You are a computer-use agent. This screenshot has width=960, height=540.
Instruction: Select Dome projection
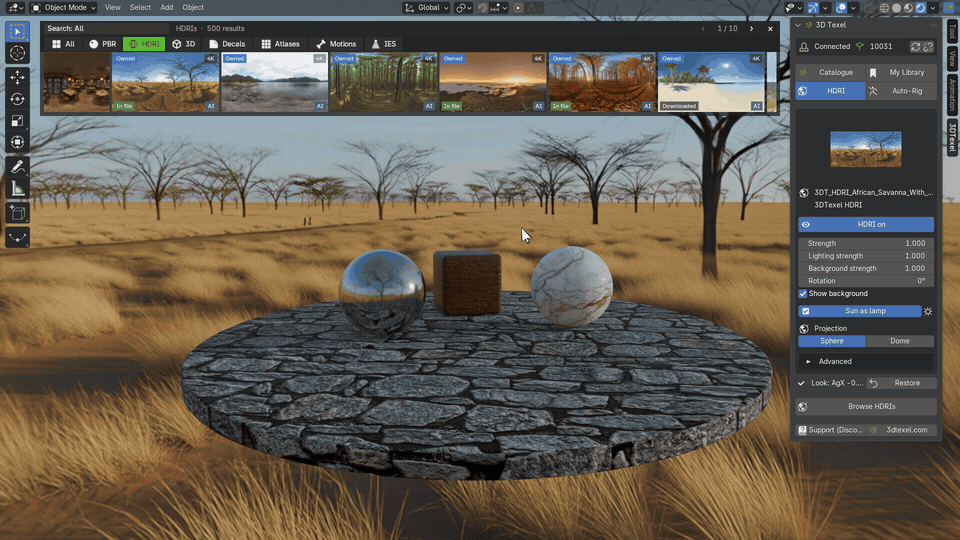(x=899, y=341)
